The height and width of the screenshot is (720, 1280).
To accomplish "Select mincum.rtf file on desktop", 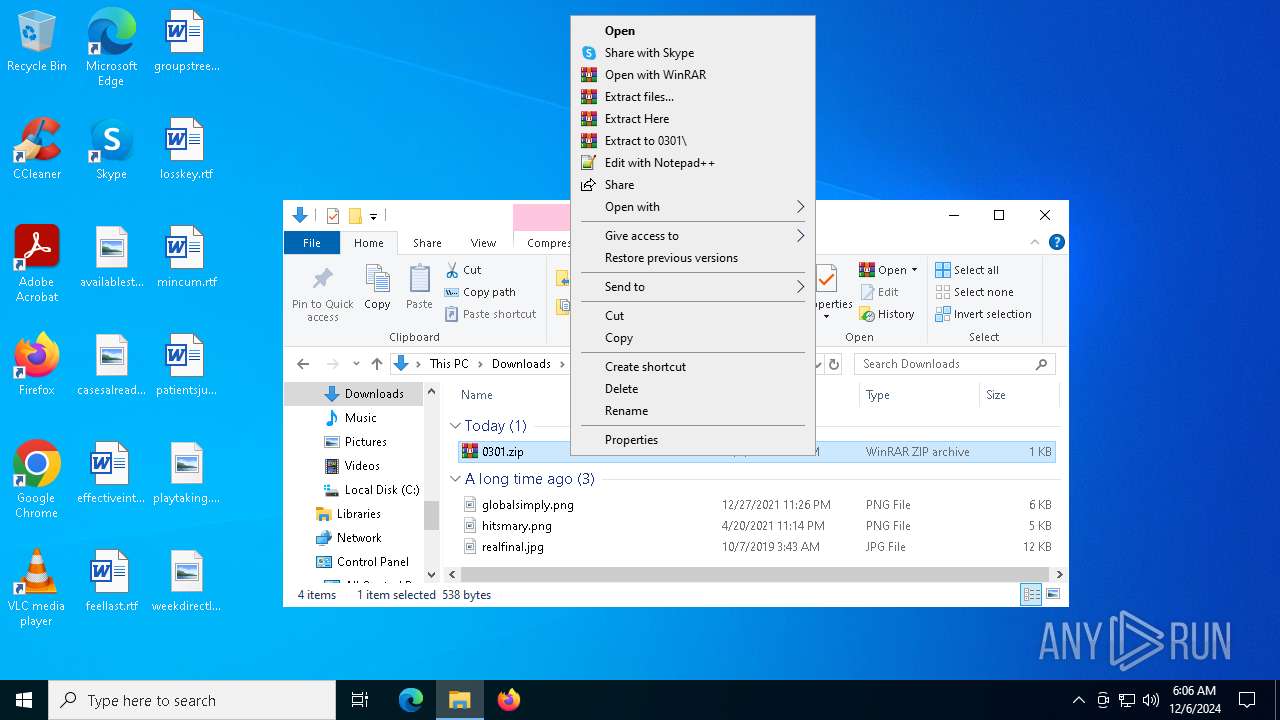I will click(186, 257).
